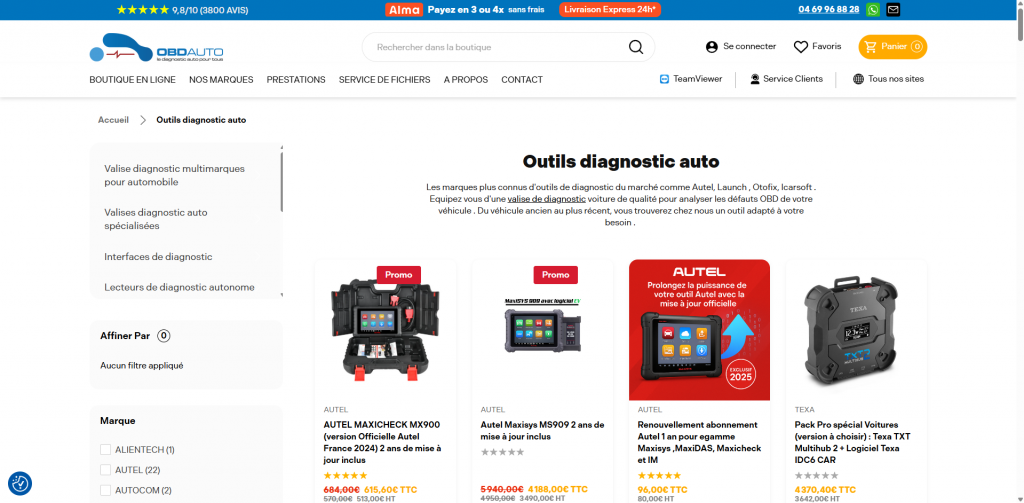
Task: Open Tous nos sites globe icon
Action: [x=858, y=79]
